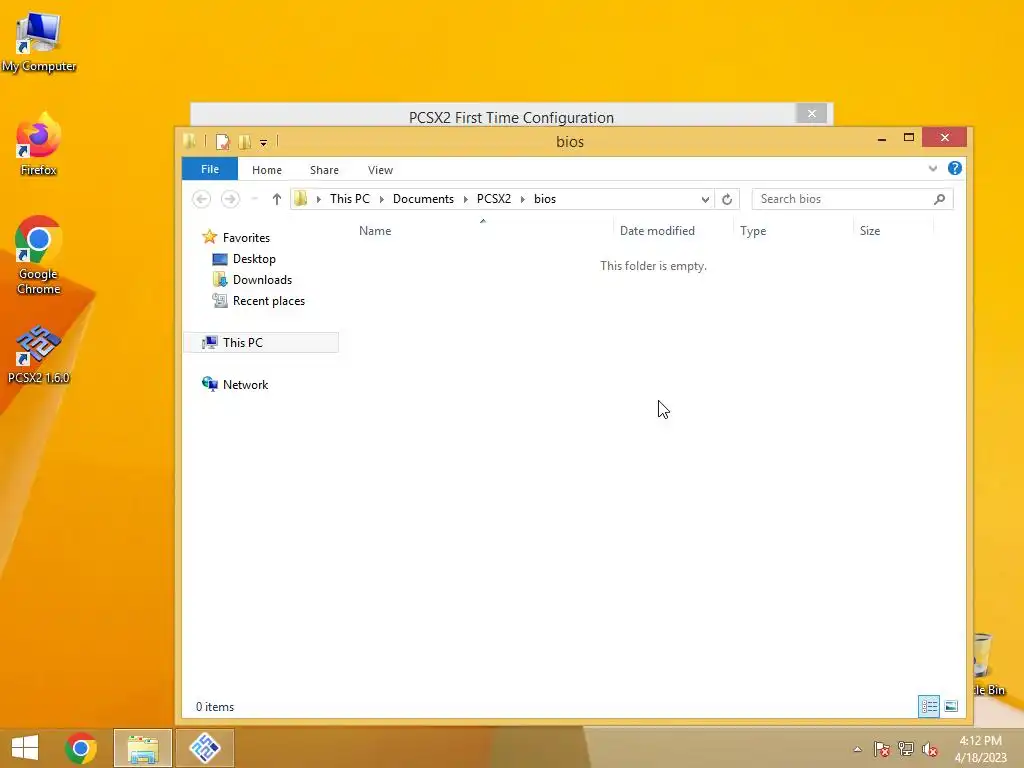The width and height of the screenshot is (1024, 768).
Task: Select This PC in the address path
Action: pyautogui.click(x=349, y=199)
